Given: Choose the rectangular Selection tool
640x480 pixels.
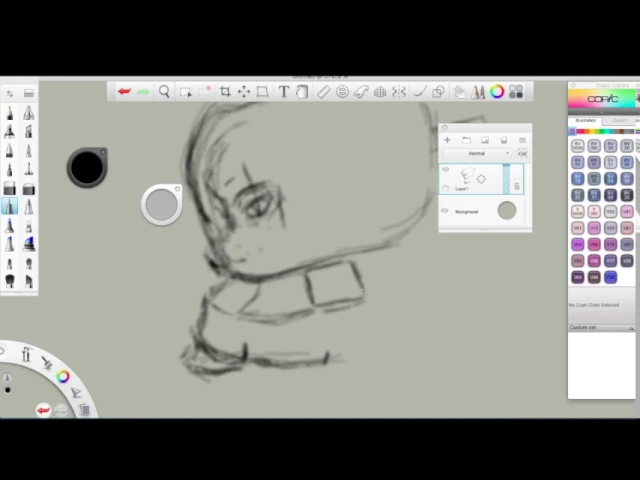Looking at the screenshot, I should [186, 92].
